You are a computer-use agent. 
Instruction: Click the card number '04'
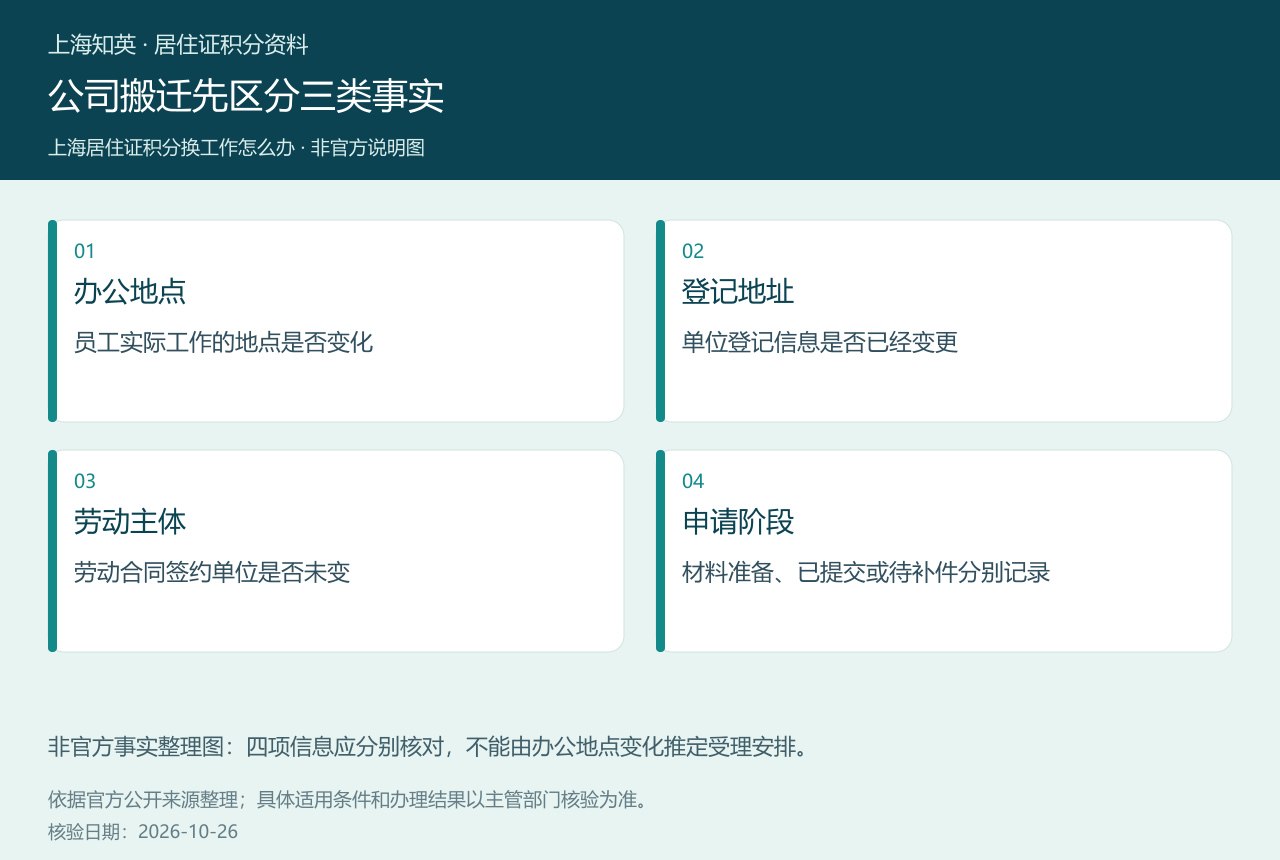pyautogui.click(x=693, y=482)
